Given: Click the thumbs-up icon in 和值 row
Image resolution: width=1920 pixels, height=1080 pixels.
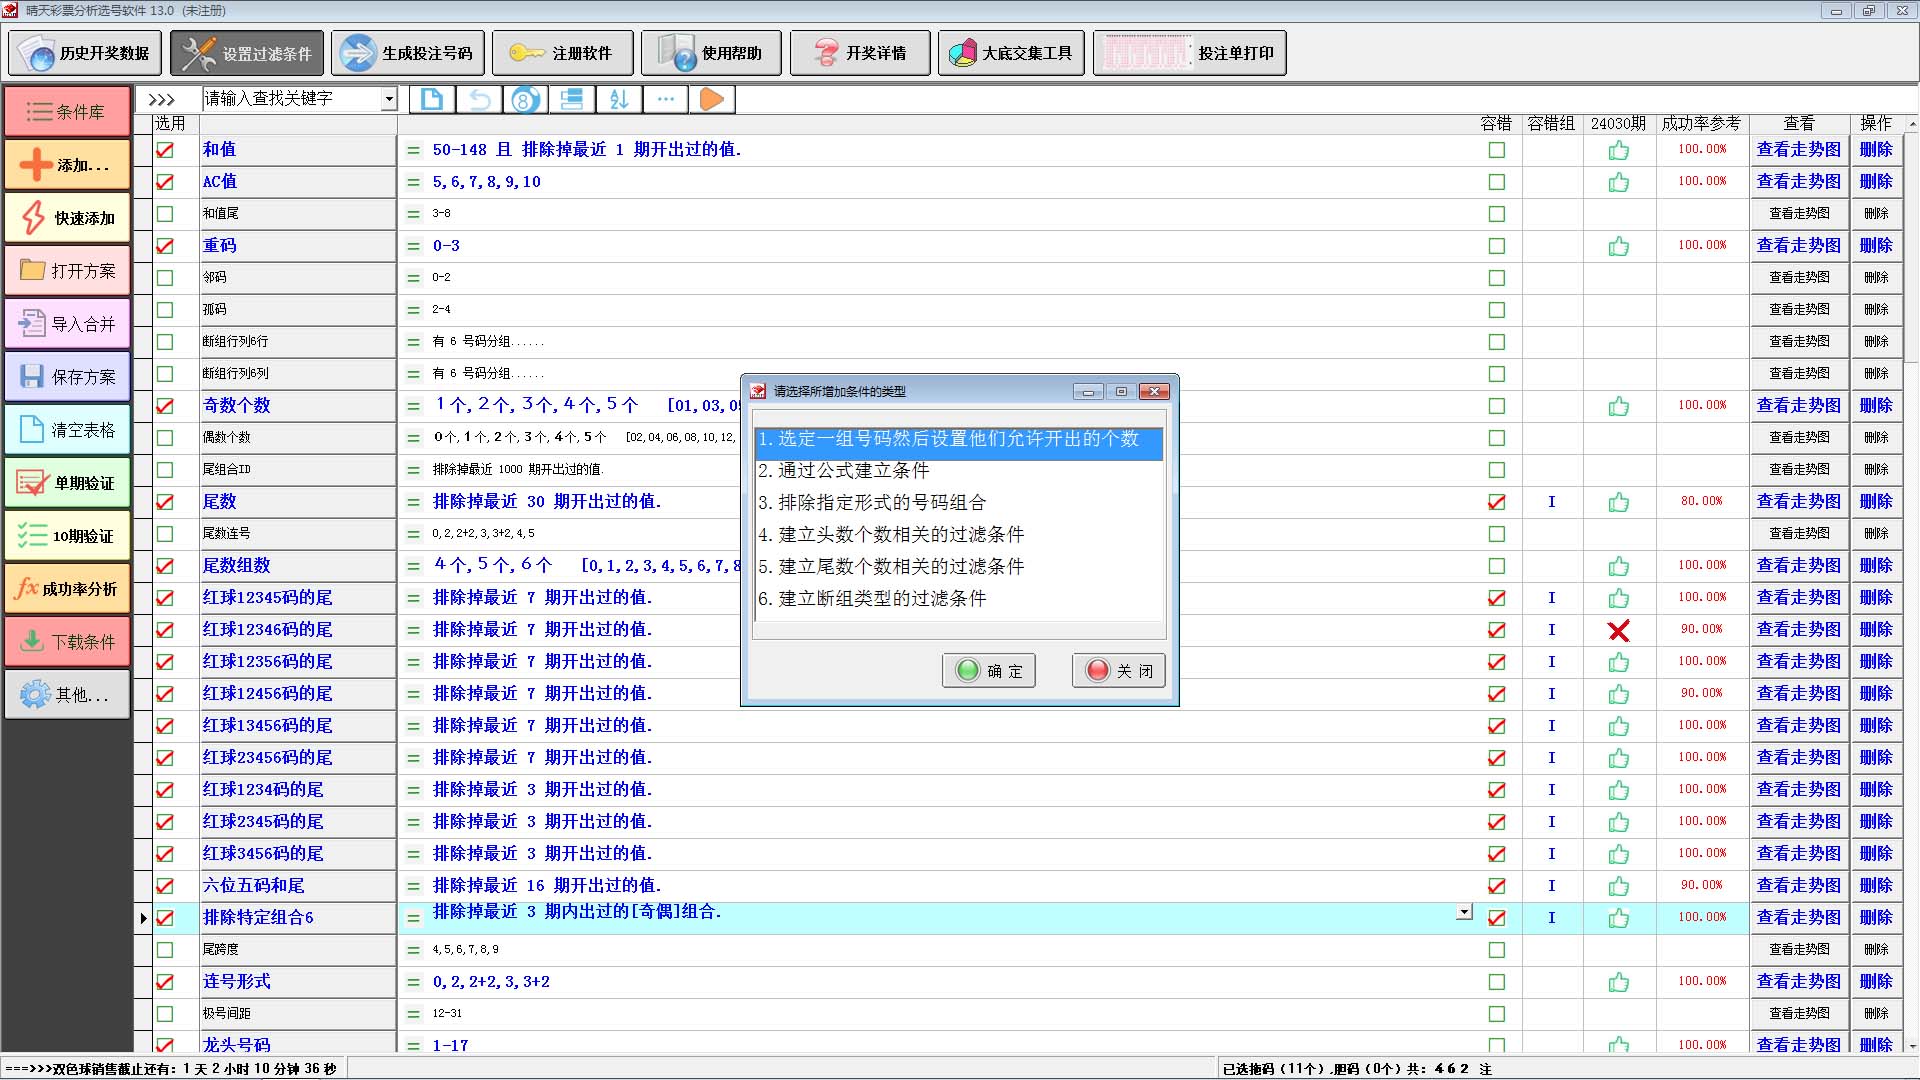Looking at the screenshot, I should [x=1618, y=150].
